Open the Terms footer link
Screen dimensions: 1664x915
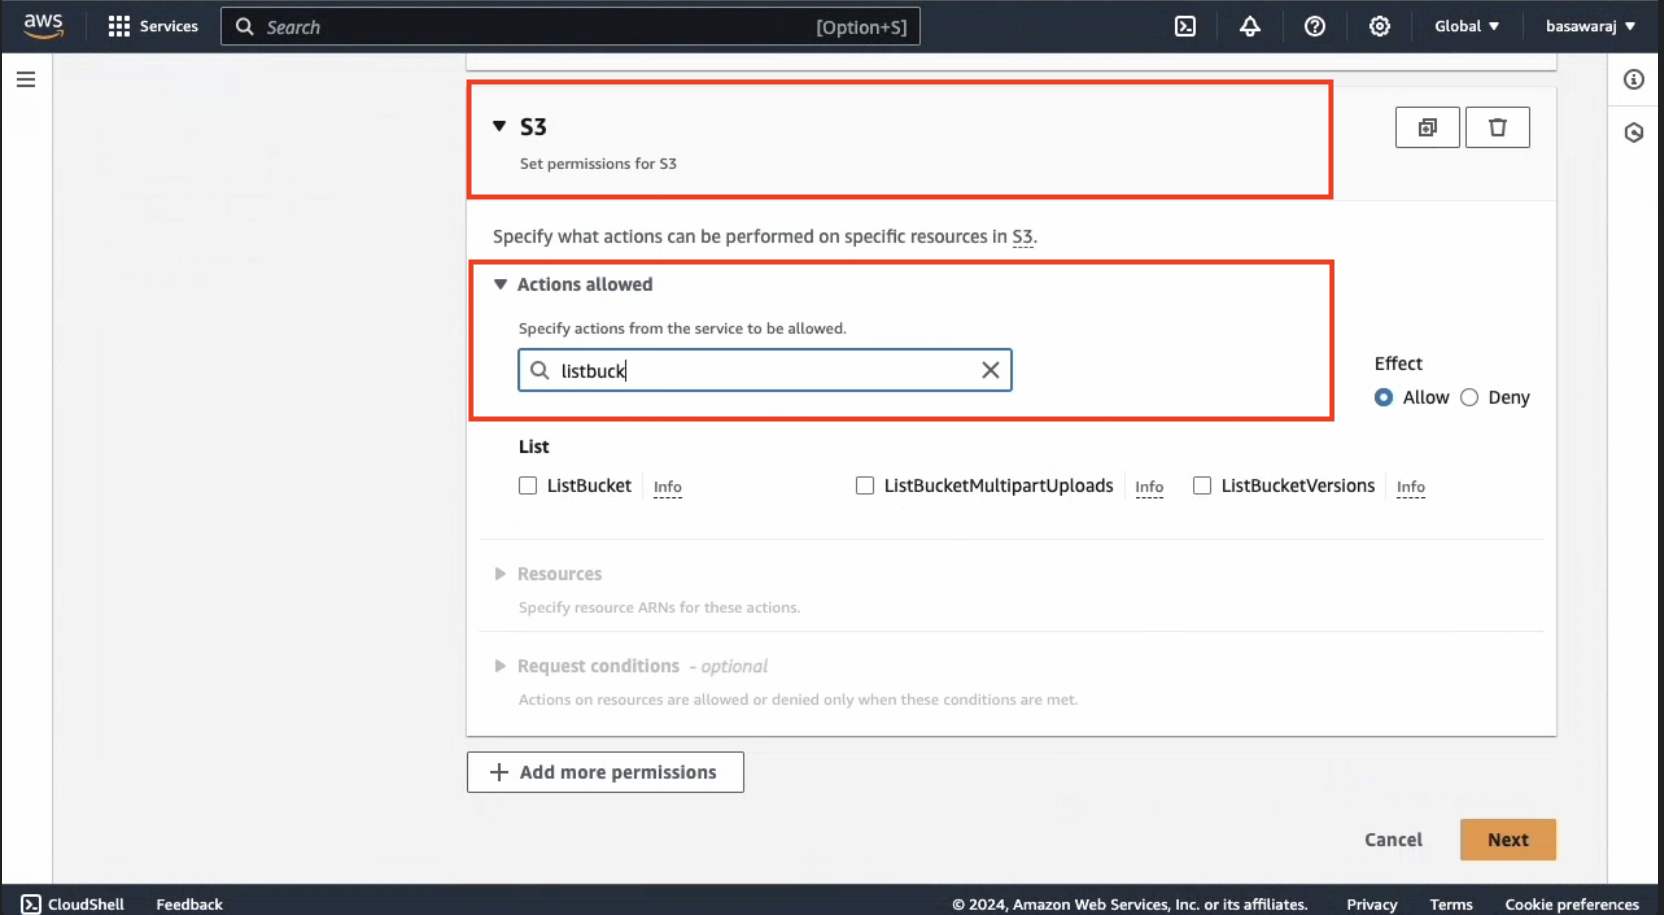point(1451,904)
